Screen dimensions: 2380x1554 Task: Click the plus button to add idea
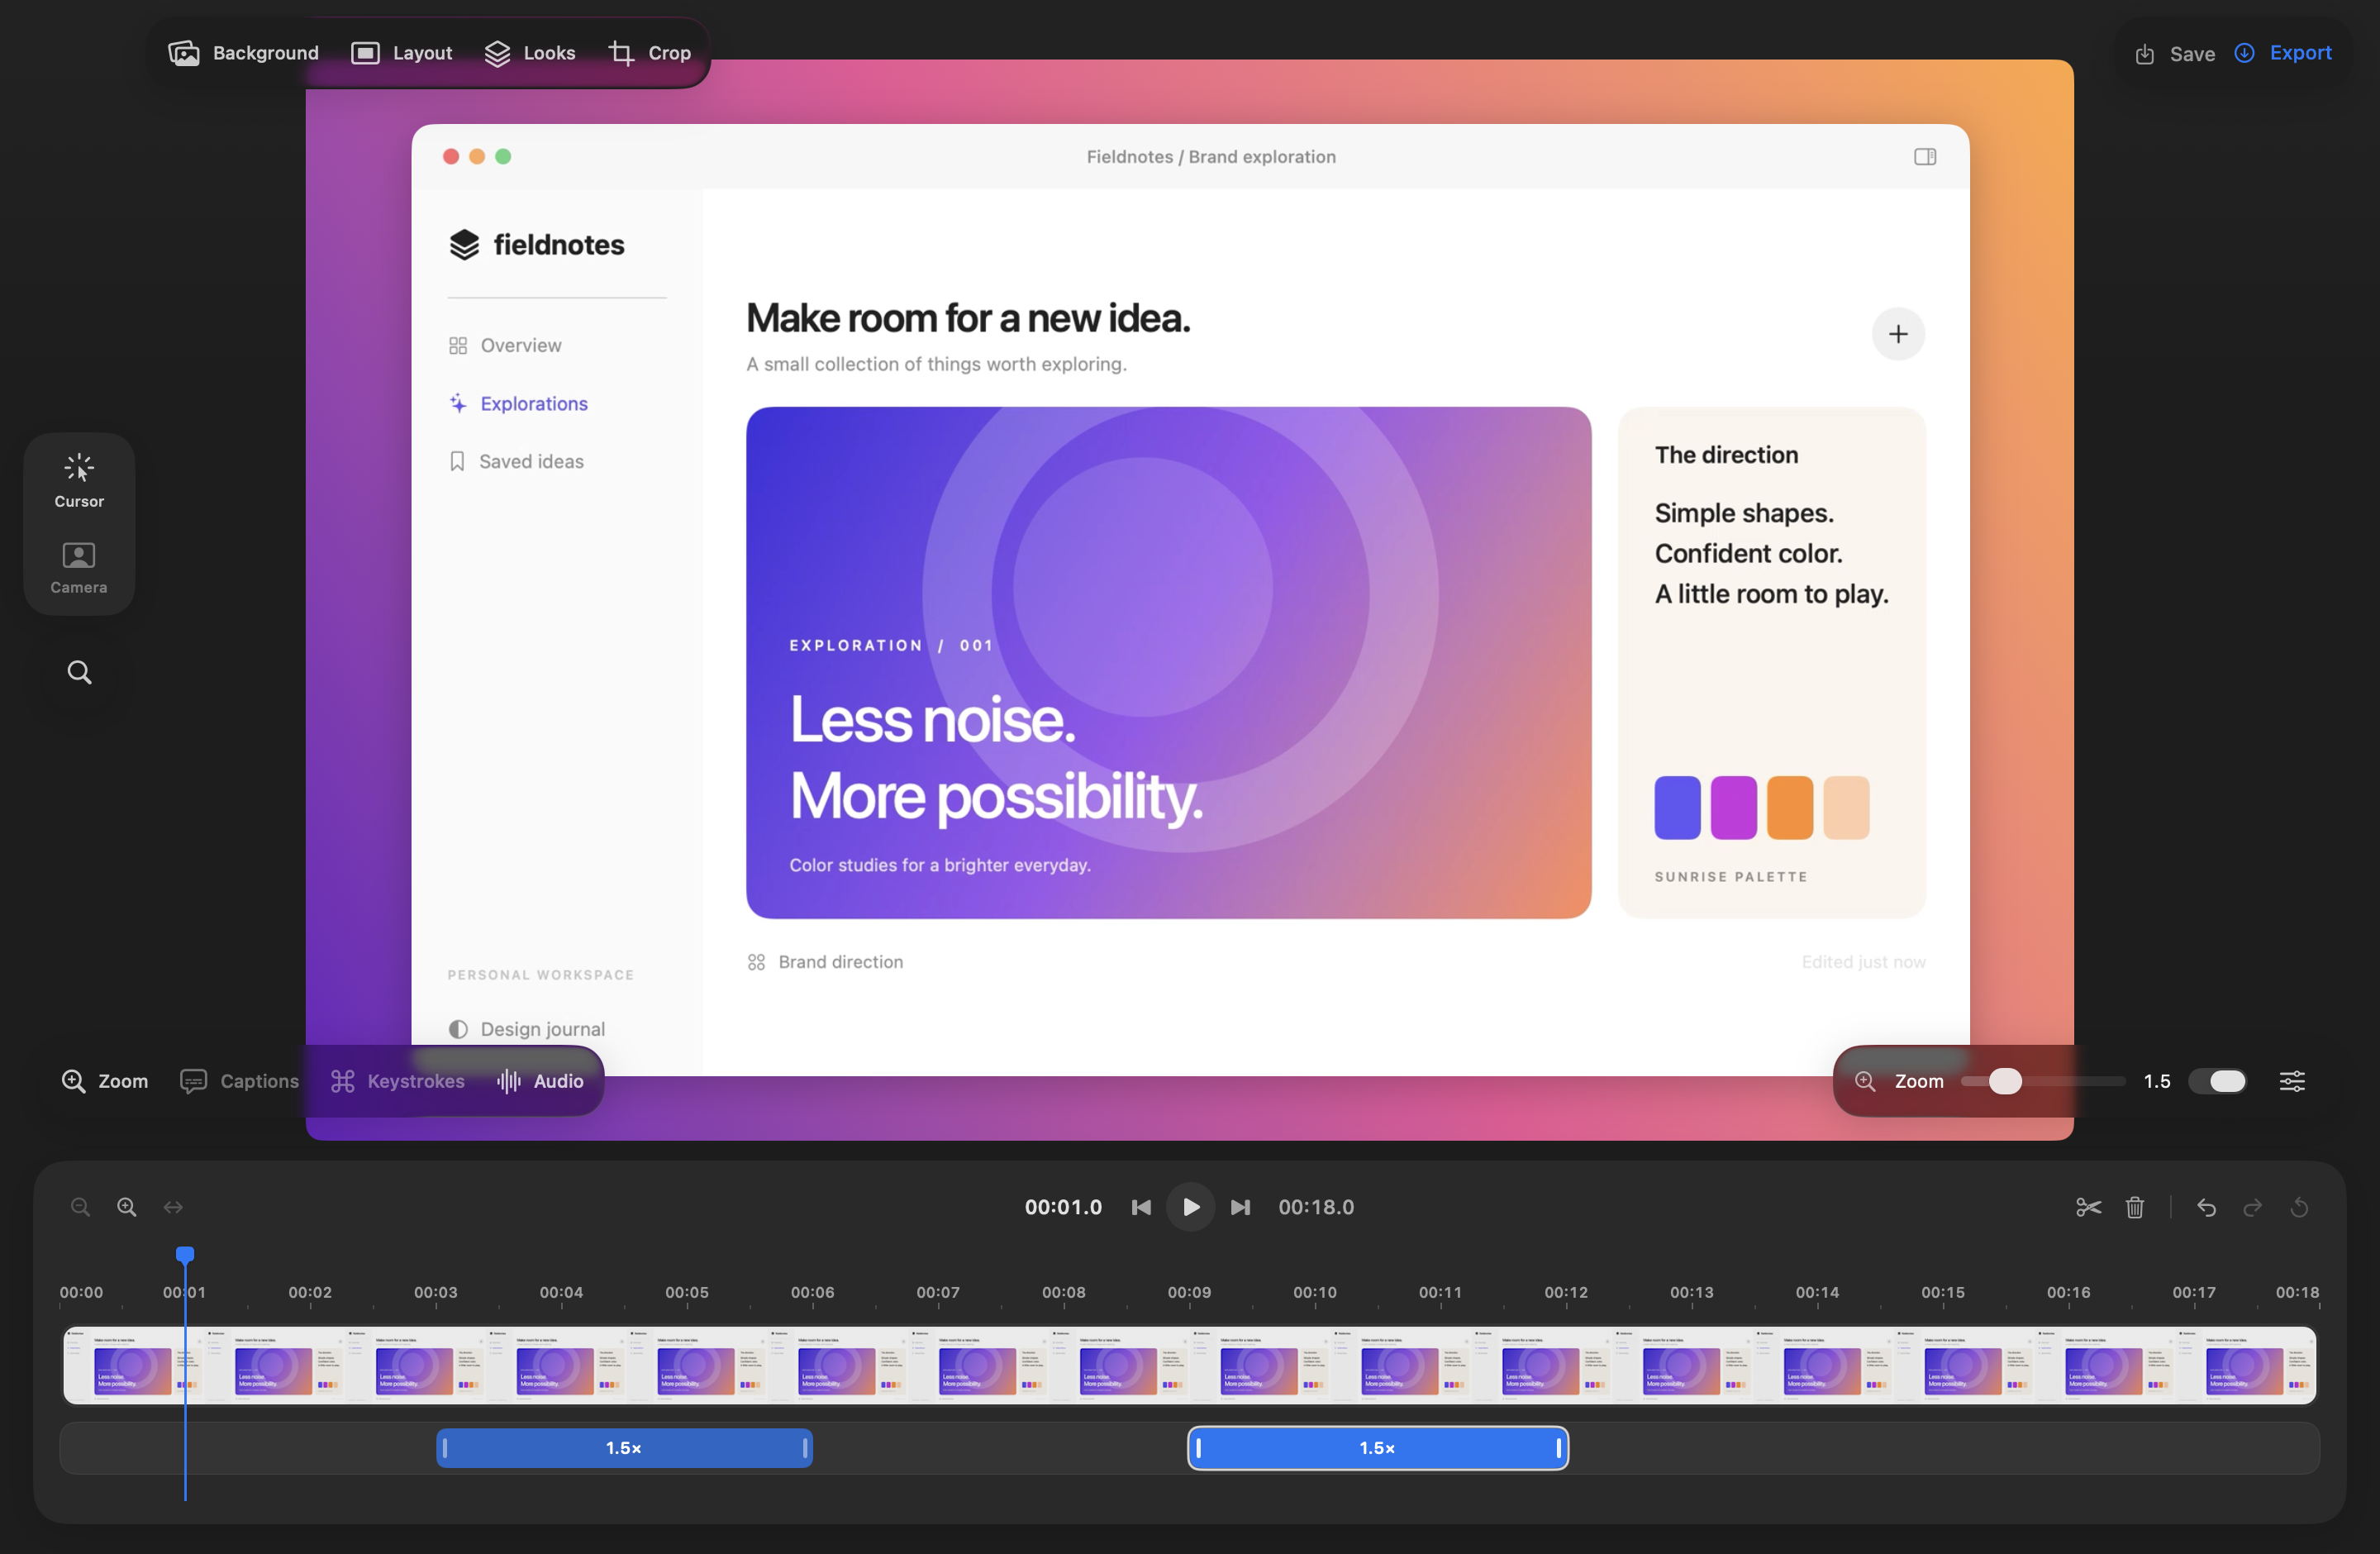click(x=1898, y=334)
